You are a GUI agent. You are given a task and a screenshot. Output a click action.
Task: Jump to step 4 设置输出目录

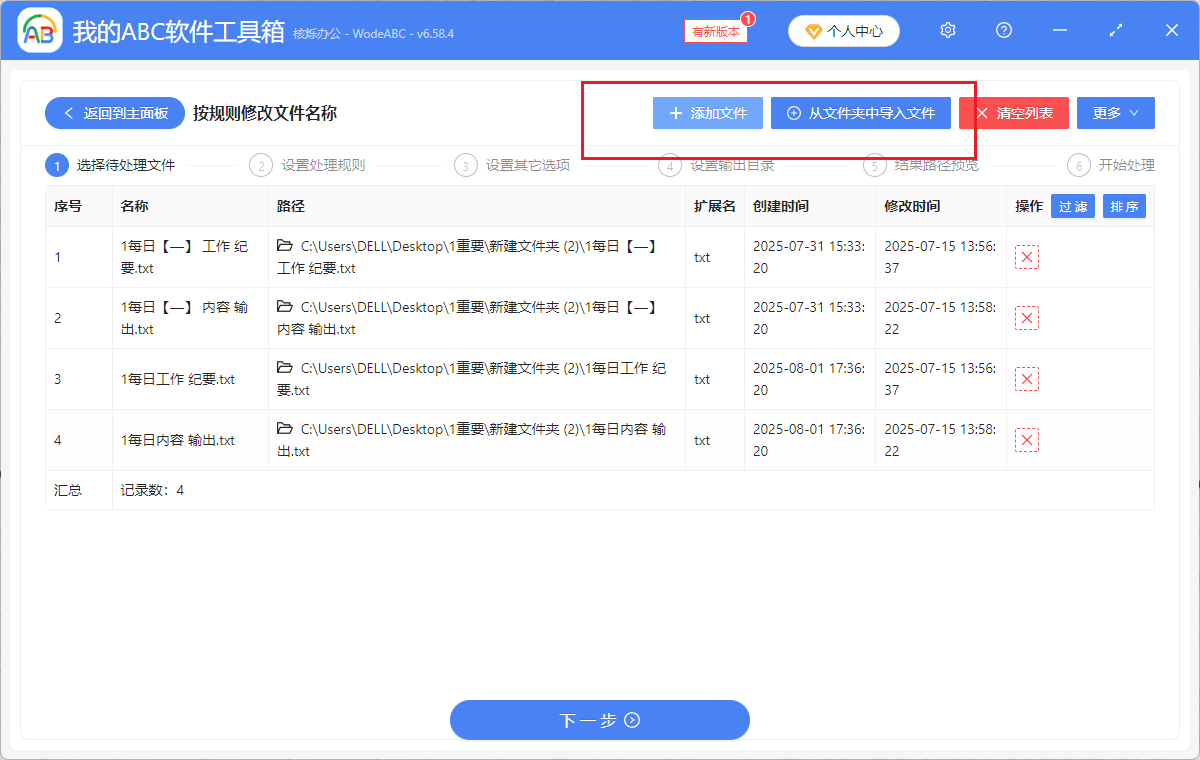pos(722,165)
